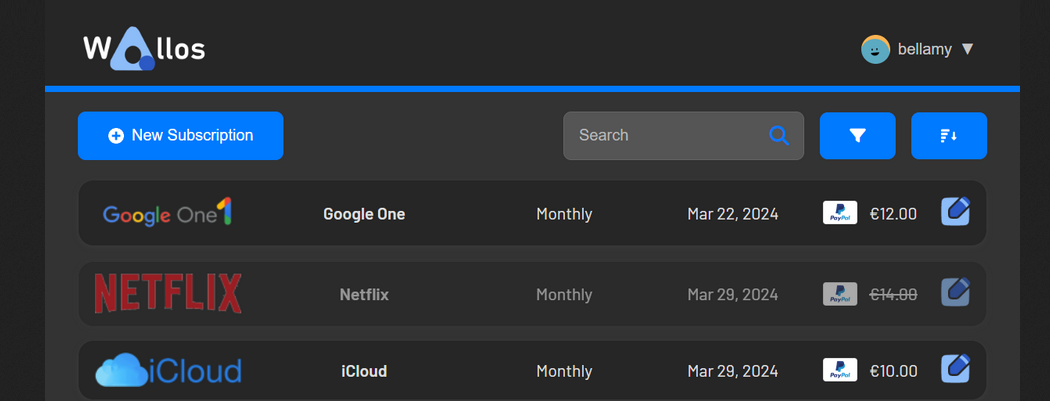
Task: Open the sort order menu
Action: point(949,136)
